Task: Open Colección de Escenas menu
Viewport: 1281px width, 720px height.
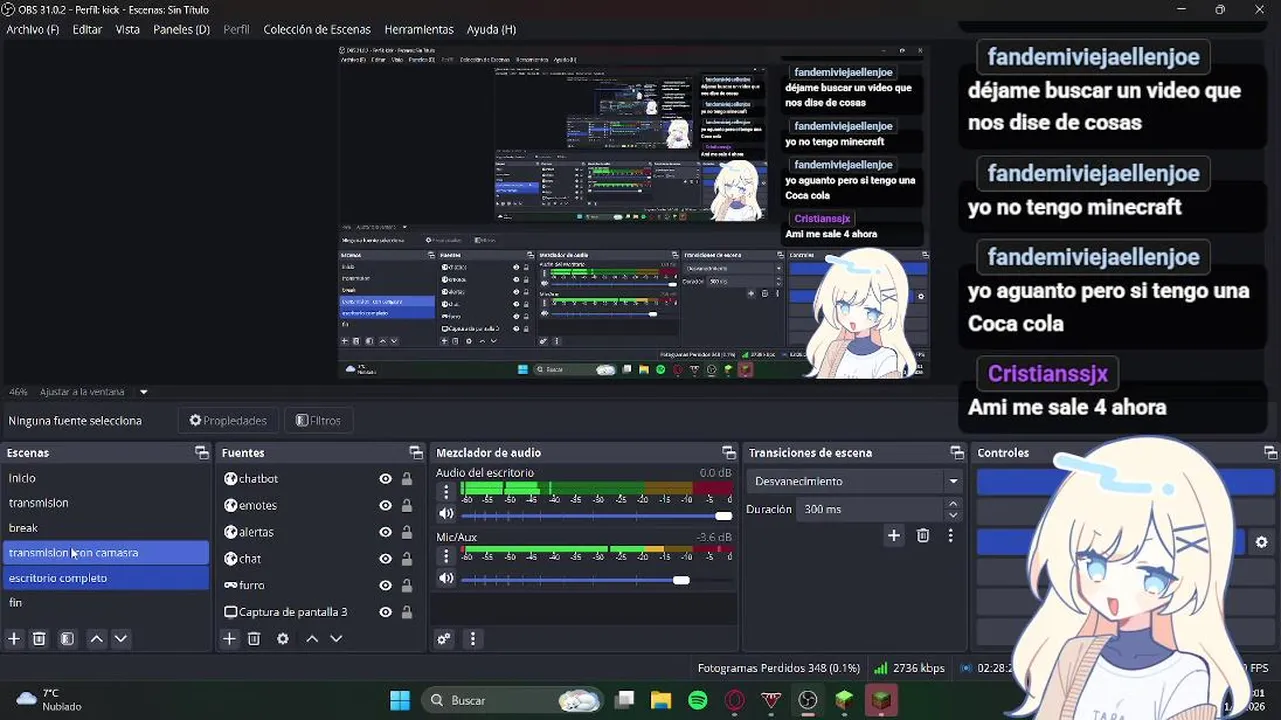Action: (x=317, y=29)
